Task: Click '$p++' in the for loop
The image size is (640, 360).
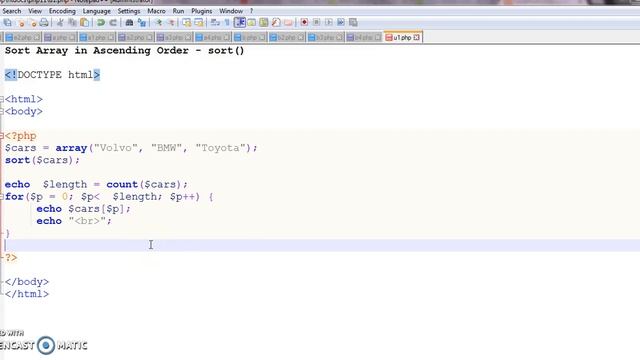Action: click(182, 197)
